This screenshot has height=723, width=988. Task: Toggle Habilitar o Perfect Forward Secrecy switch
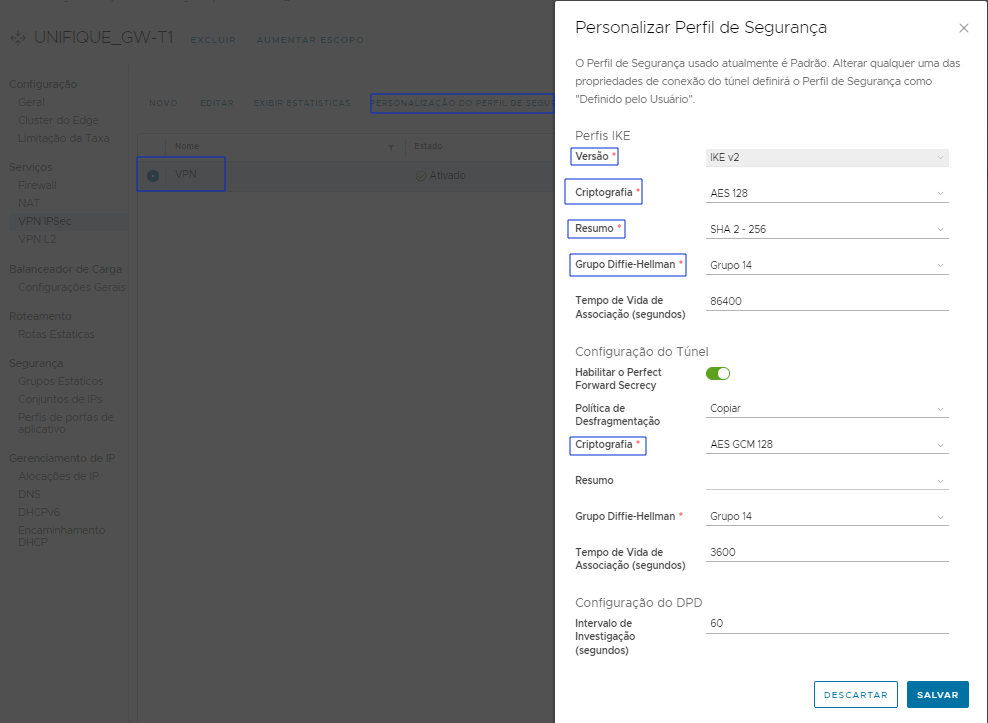(x=718, y=373)
